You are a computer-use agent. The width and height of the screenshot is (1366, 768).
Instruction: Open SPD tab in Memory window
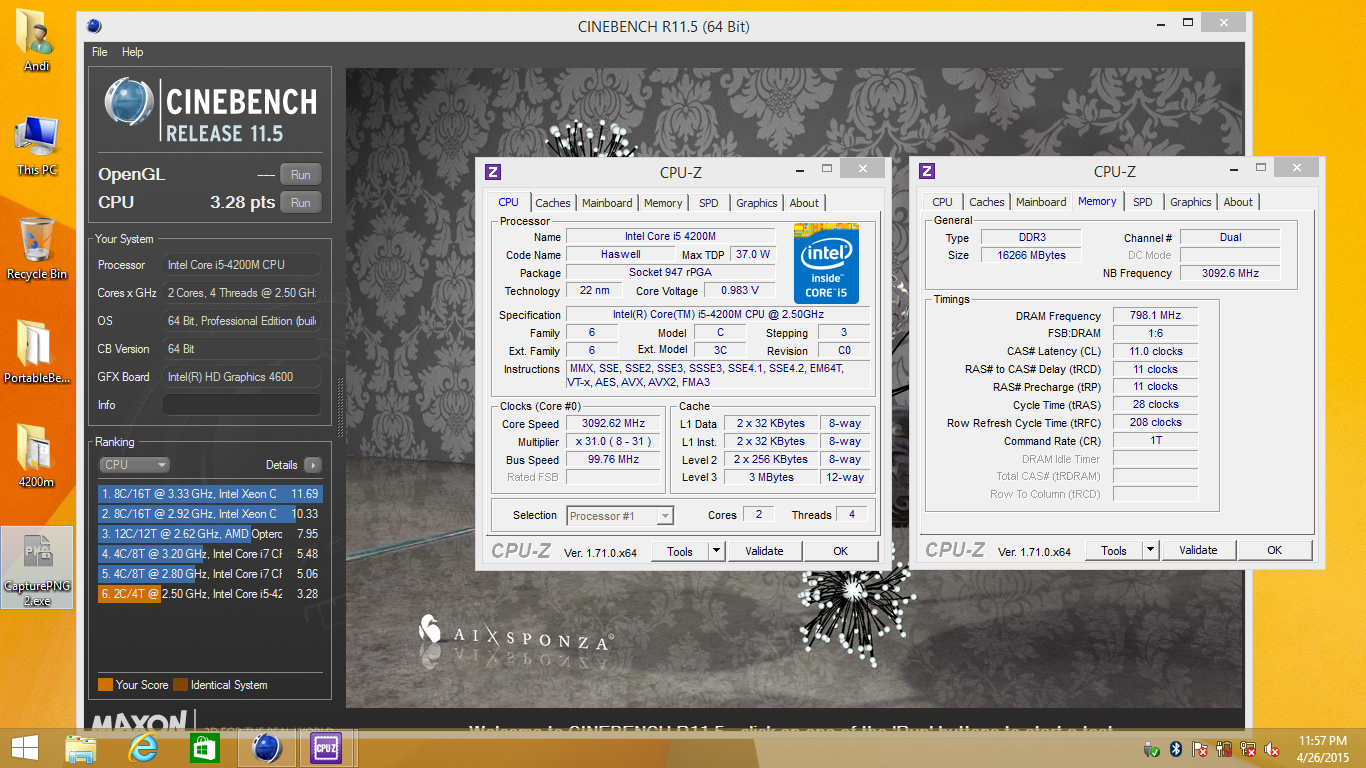click(1143, 202)
